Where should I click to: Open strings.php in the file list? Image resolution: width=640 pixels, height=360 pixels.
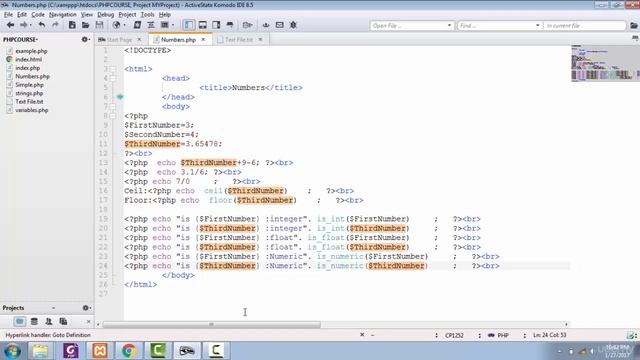point(29,93)
